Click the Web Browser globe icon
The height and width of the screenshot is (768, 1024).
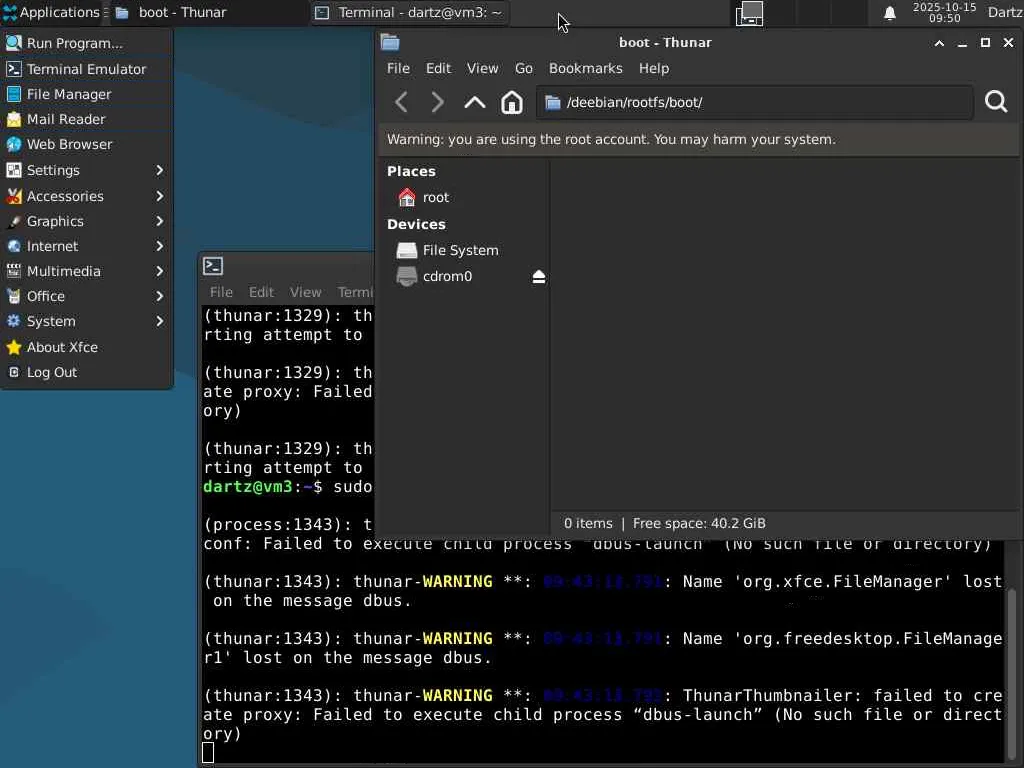(x=14, y=144)
